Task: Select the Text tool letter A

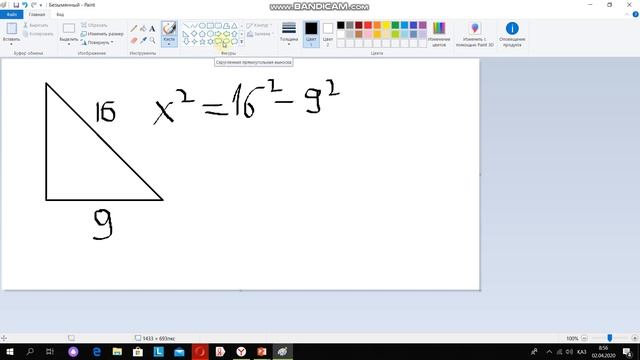Action: click(152, 29)
